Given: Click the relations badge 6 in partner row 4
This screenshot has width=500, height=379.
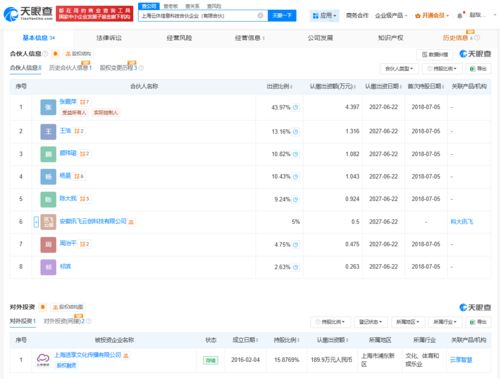Looking at the screenshot, I should (79, 176).
